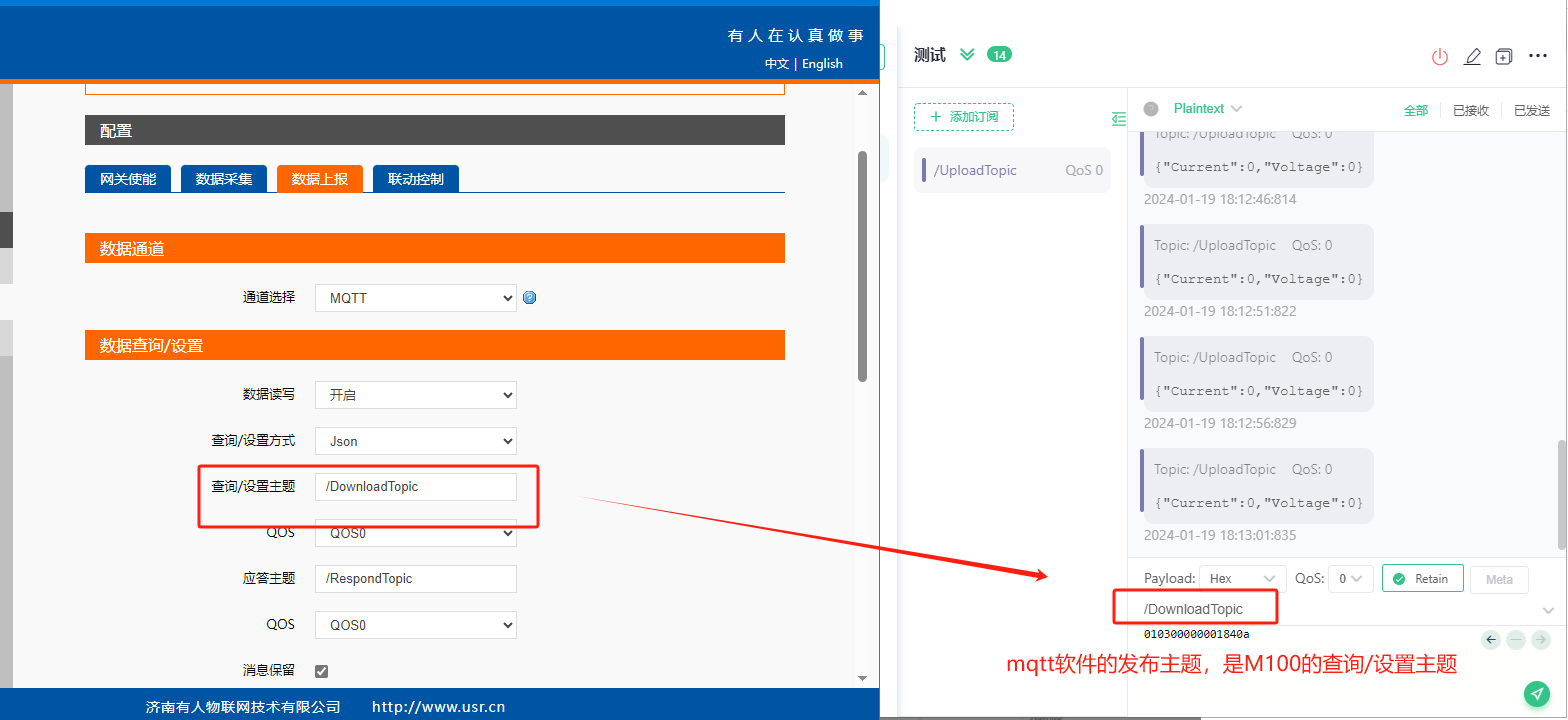Filter messages by 已接收
This screenshot has height=720, width=1568.
[x=1471, y=110]
